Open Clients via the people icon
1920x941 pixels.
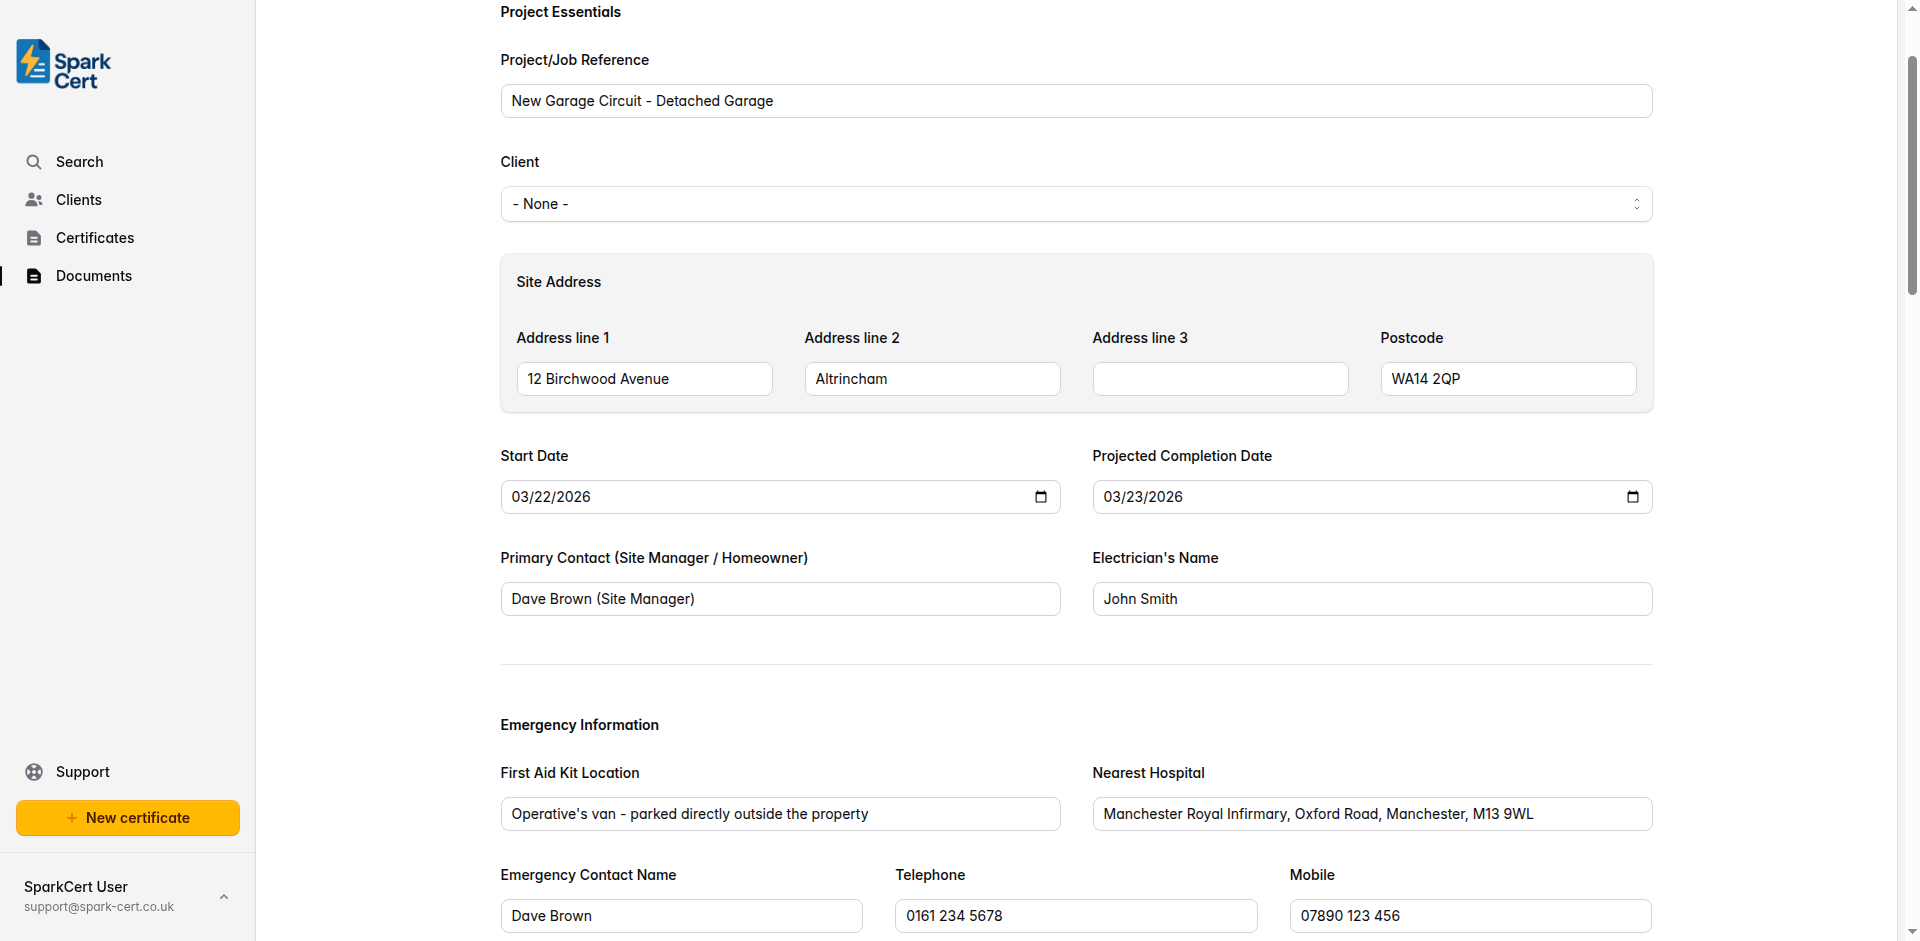pos(34,199)
